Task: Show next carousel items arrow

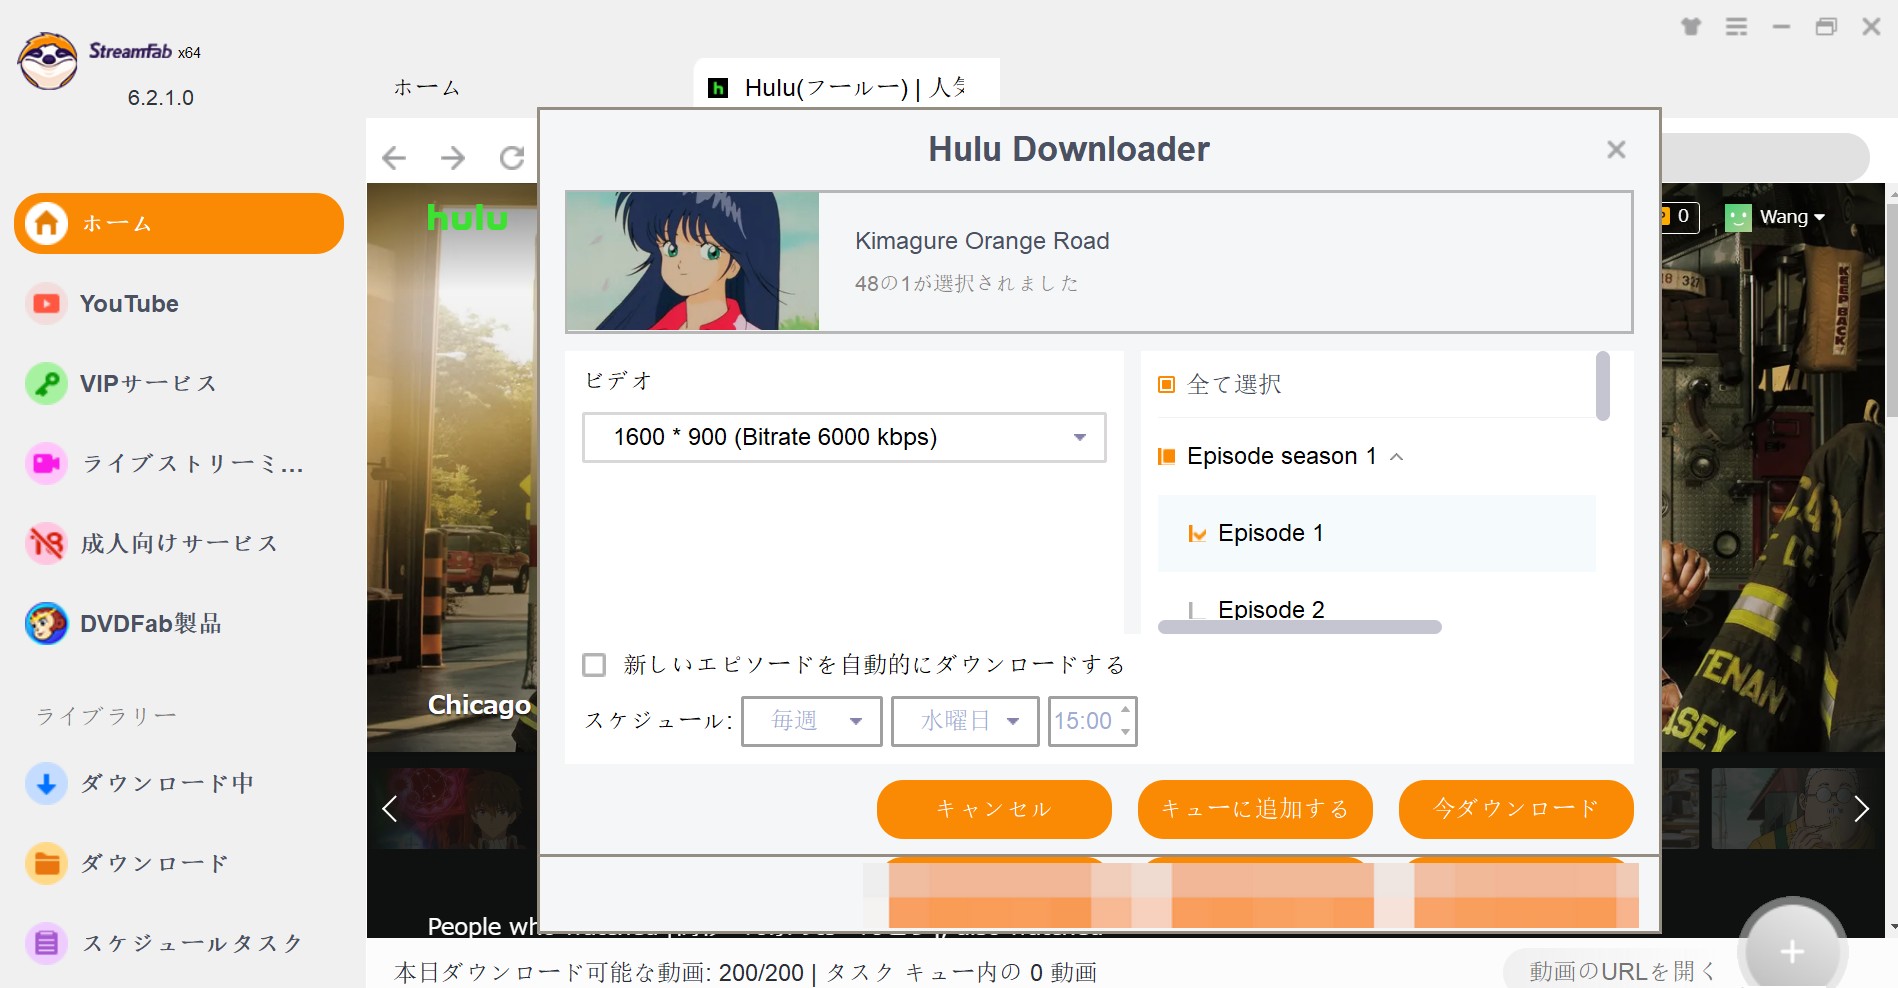Action: pos(1861,808)
